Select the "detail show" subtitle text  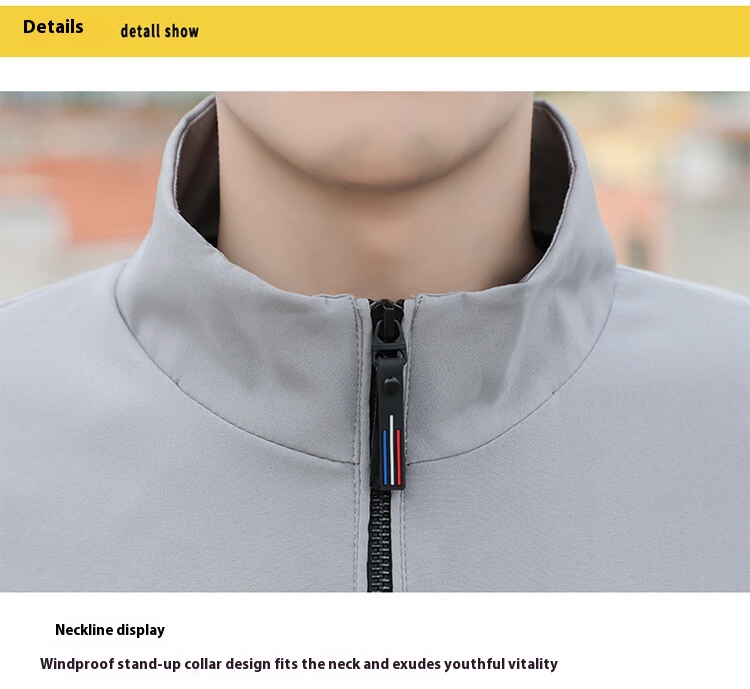tap(159, 31)
